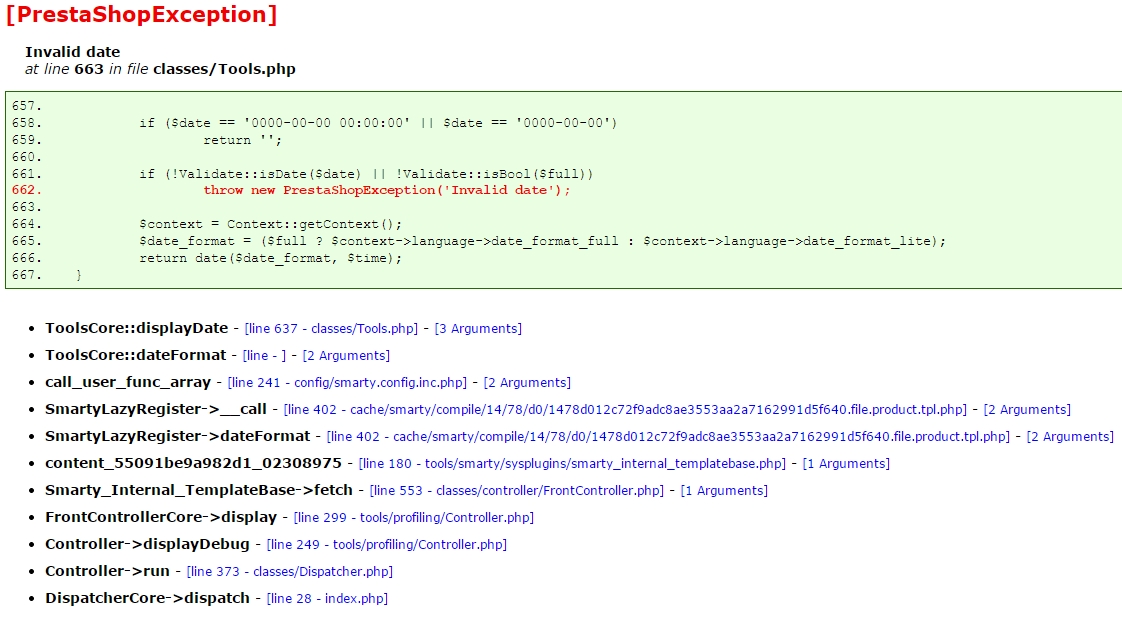Open the smarty.config.inc.php line 241 link
1122x638 pixels.
tap(347, 383)
